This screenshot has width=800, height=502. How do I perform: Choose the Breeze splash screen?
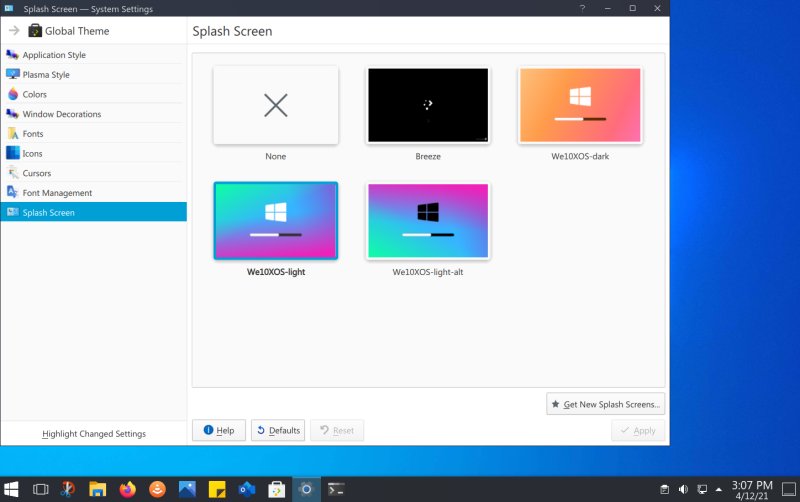(x=428, y=106)
